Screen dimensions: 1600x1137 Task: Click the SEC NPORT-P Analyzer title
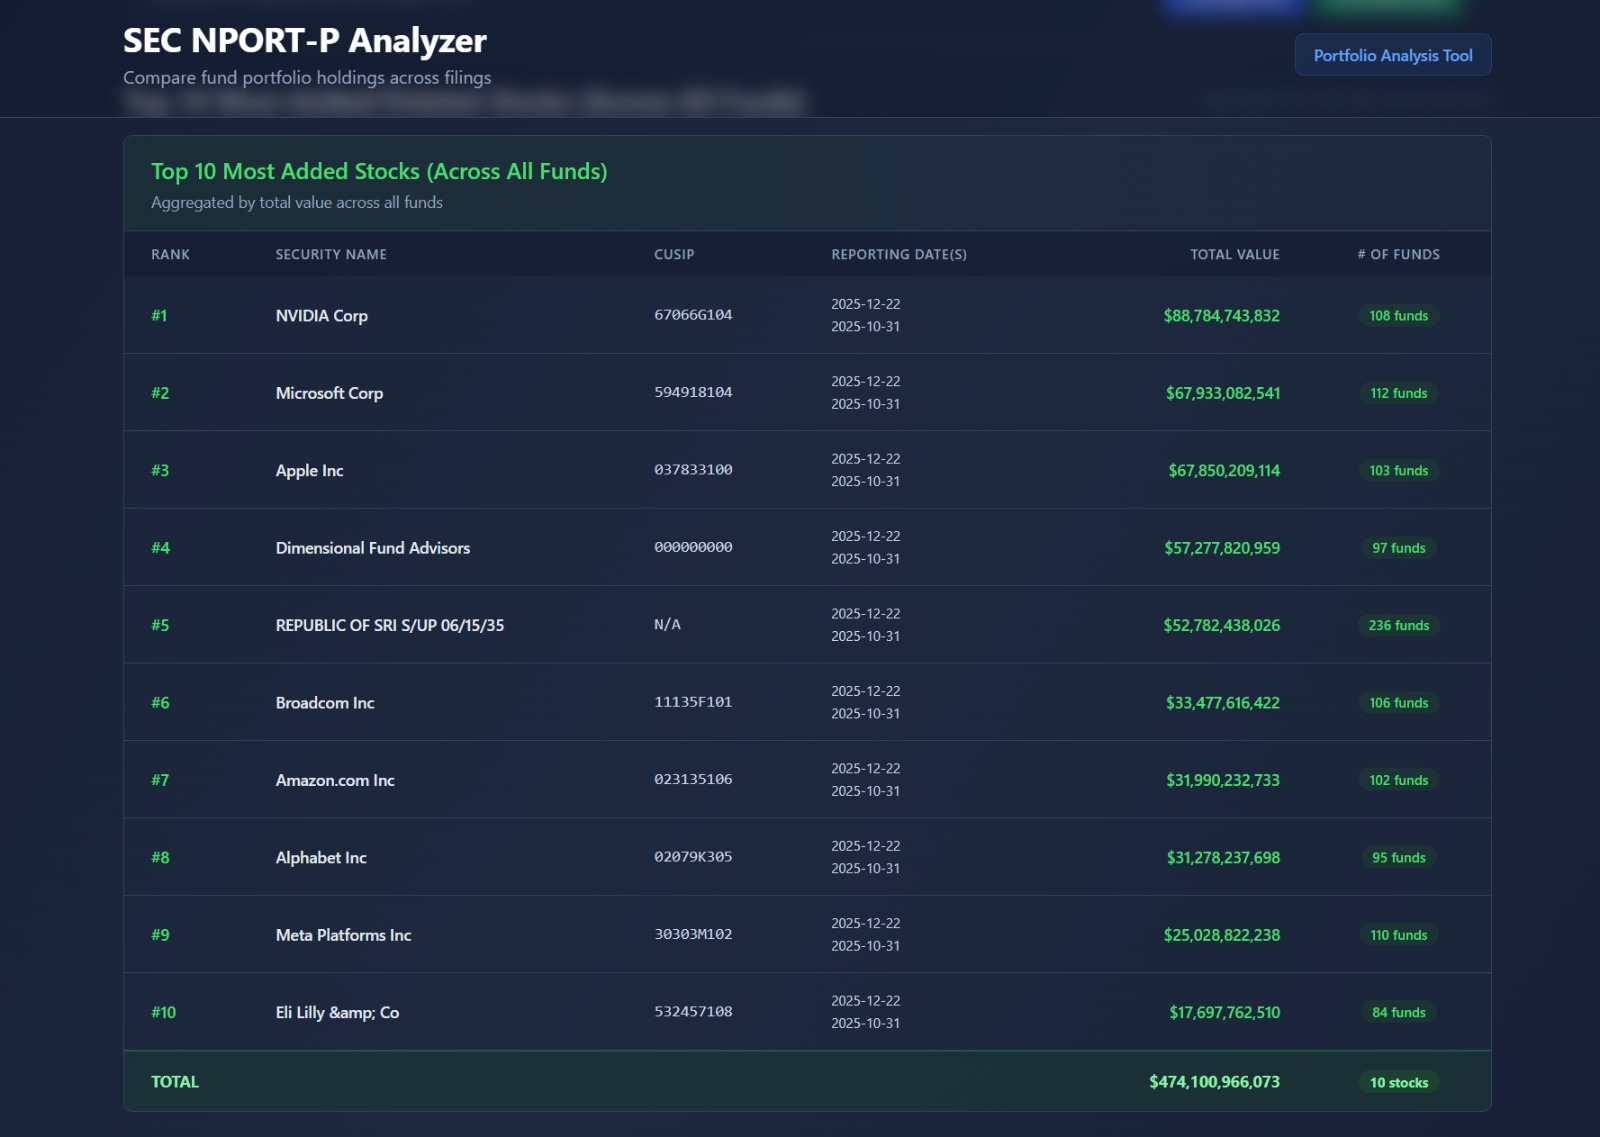click(x=304, y=41)
